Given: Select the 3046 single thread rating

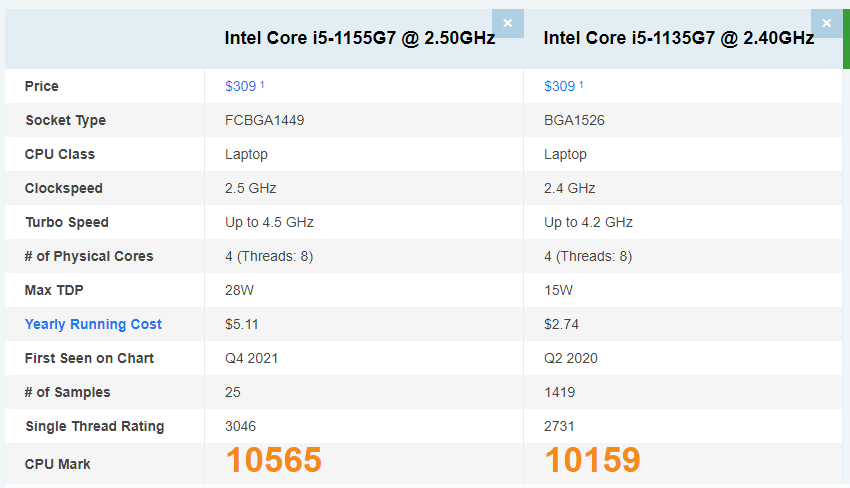Looking at the screenshot, I should click(x=240, y=427).
